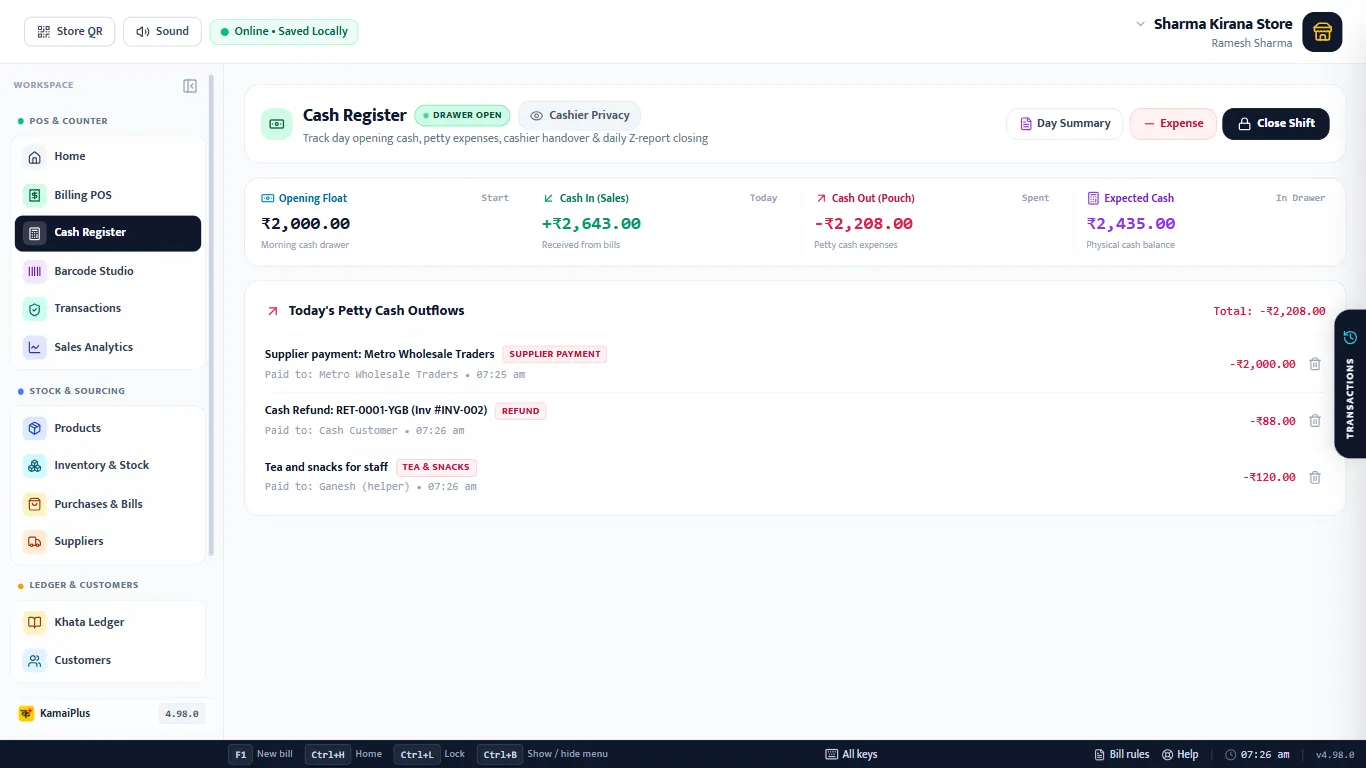This screenshot has height=768, width=1366.
Task: Expand the Sharma Kirana Store dropdown chevron
Action: [1140, 24]
